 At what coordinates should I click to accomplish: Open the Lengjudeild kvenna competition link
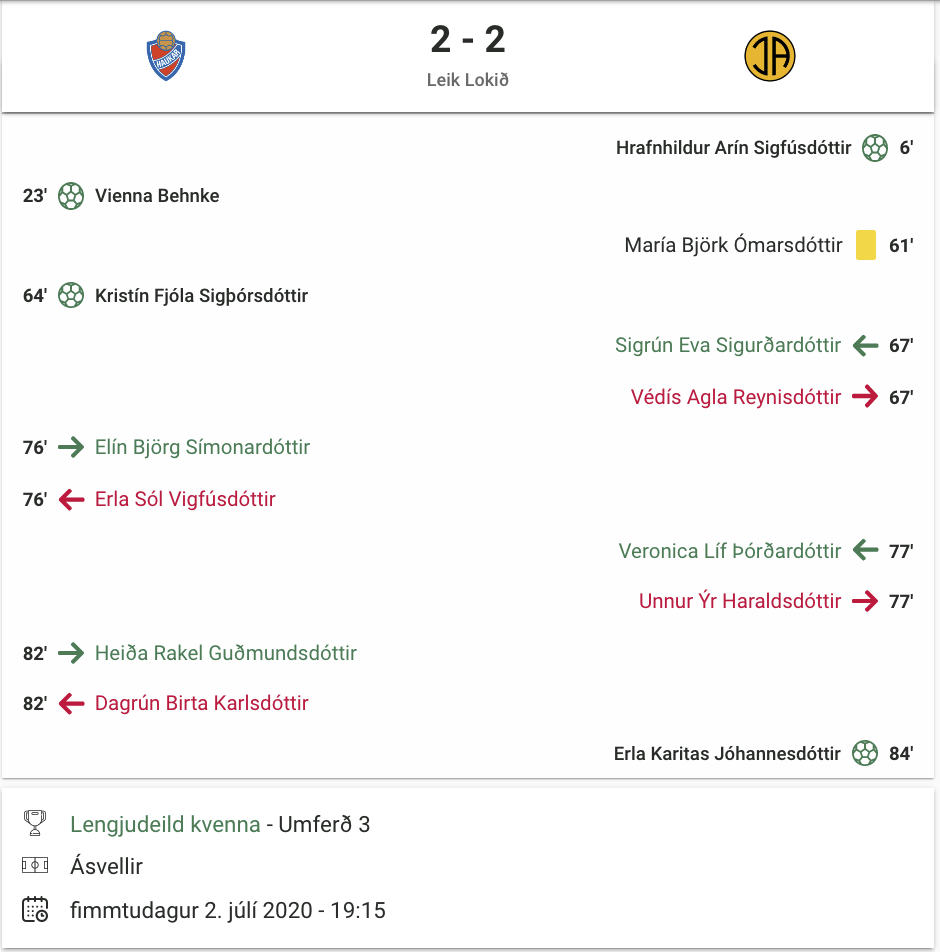pyautogui.click(x=165, y=824)
